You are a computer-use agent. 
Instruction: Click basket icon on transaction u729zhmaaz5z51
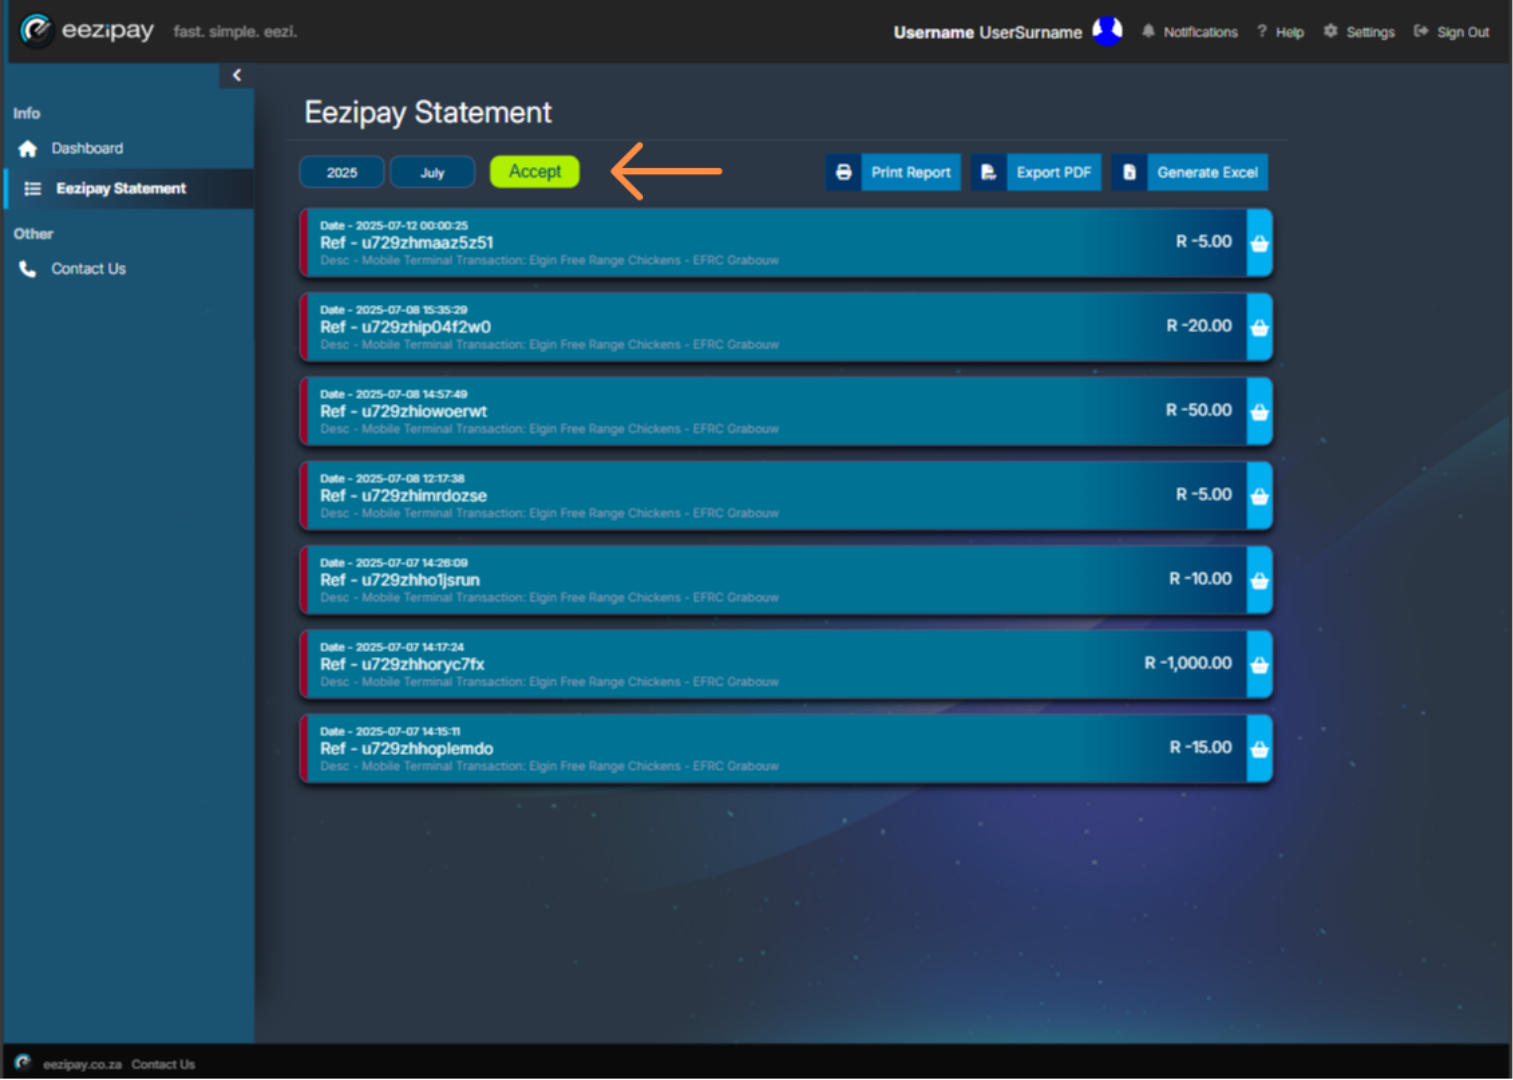point(1260,243)
